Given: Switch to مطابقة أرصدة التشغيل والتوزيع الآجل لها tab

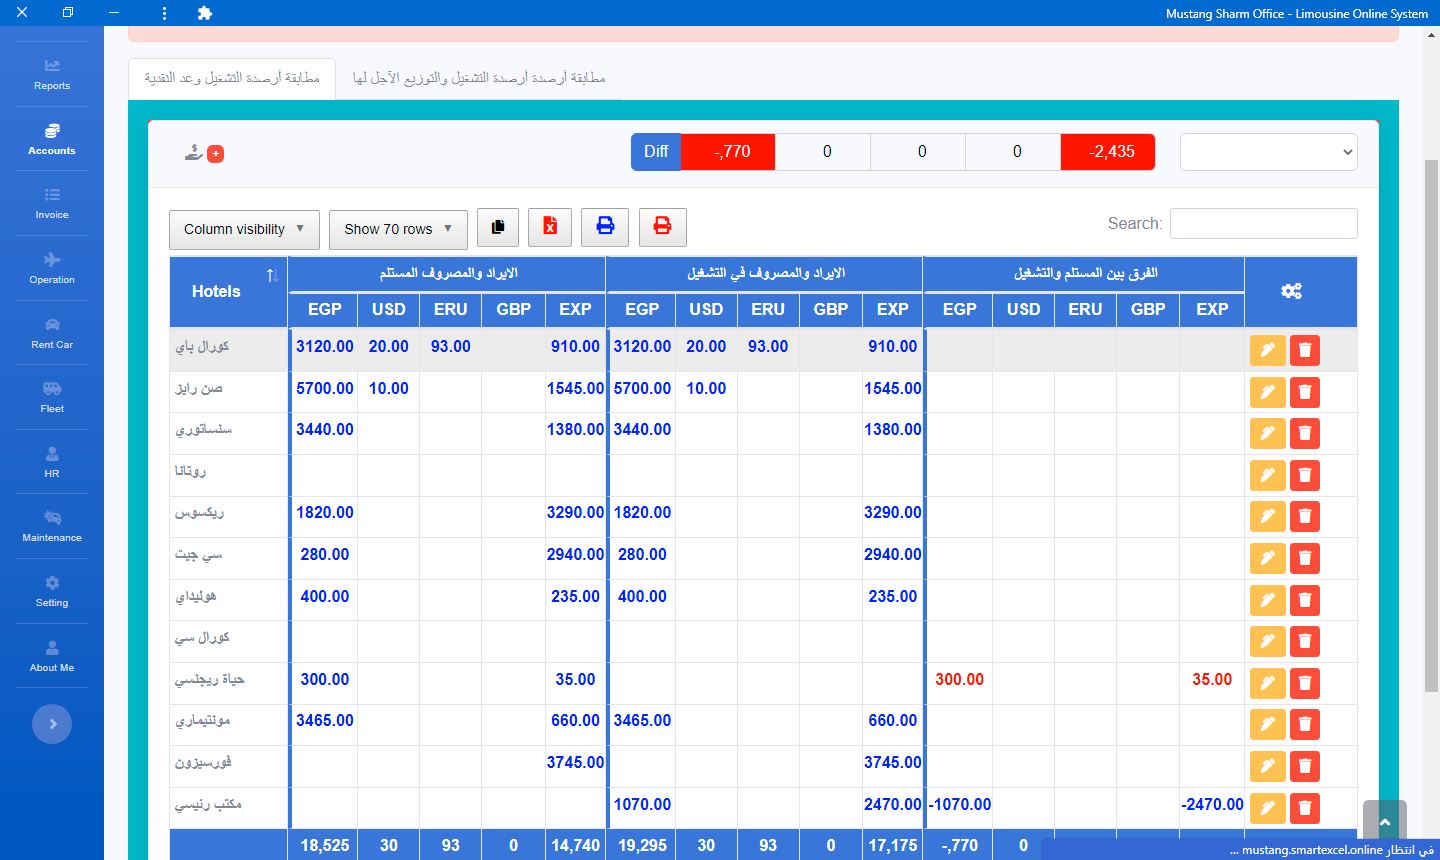Looking at the screenshot, I should pos(478,78).
